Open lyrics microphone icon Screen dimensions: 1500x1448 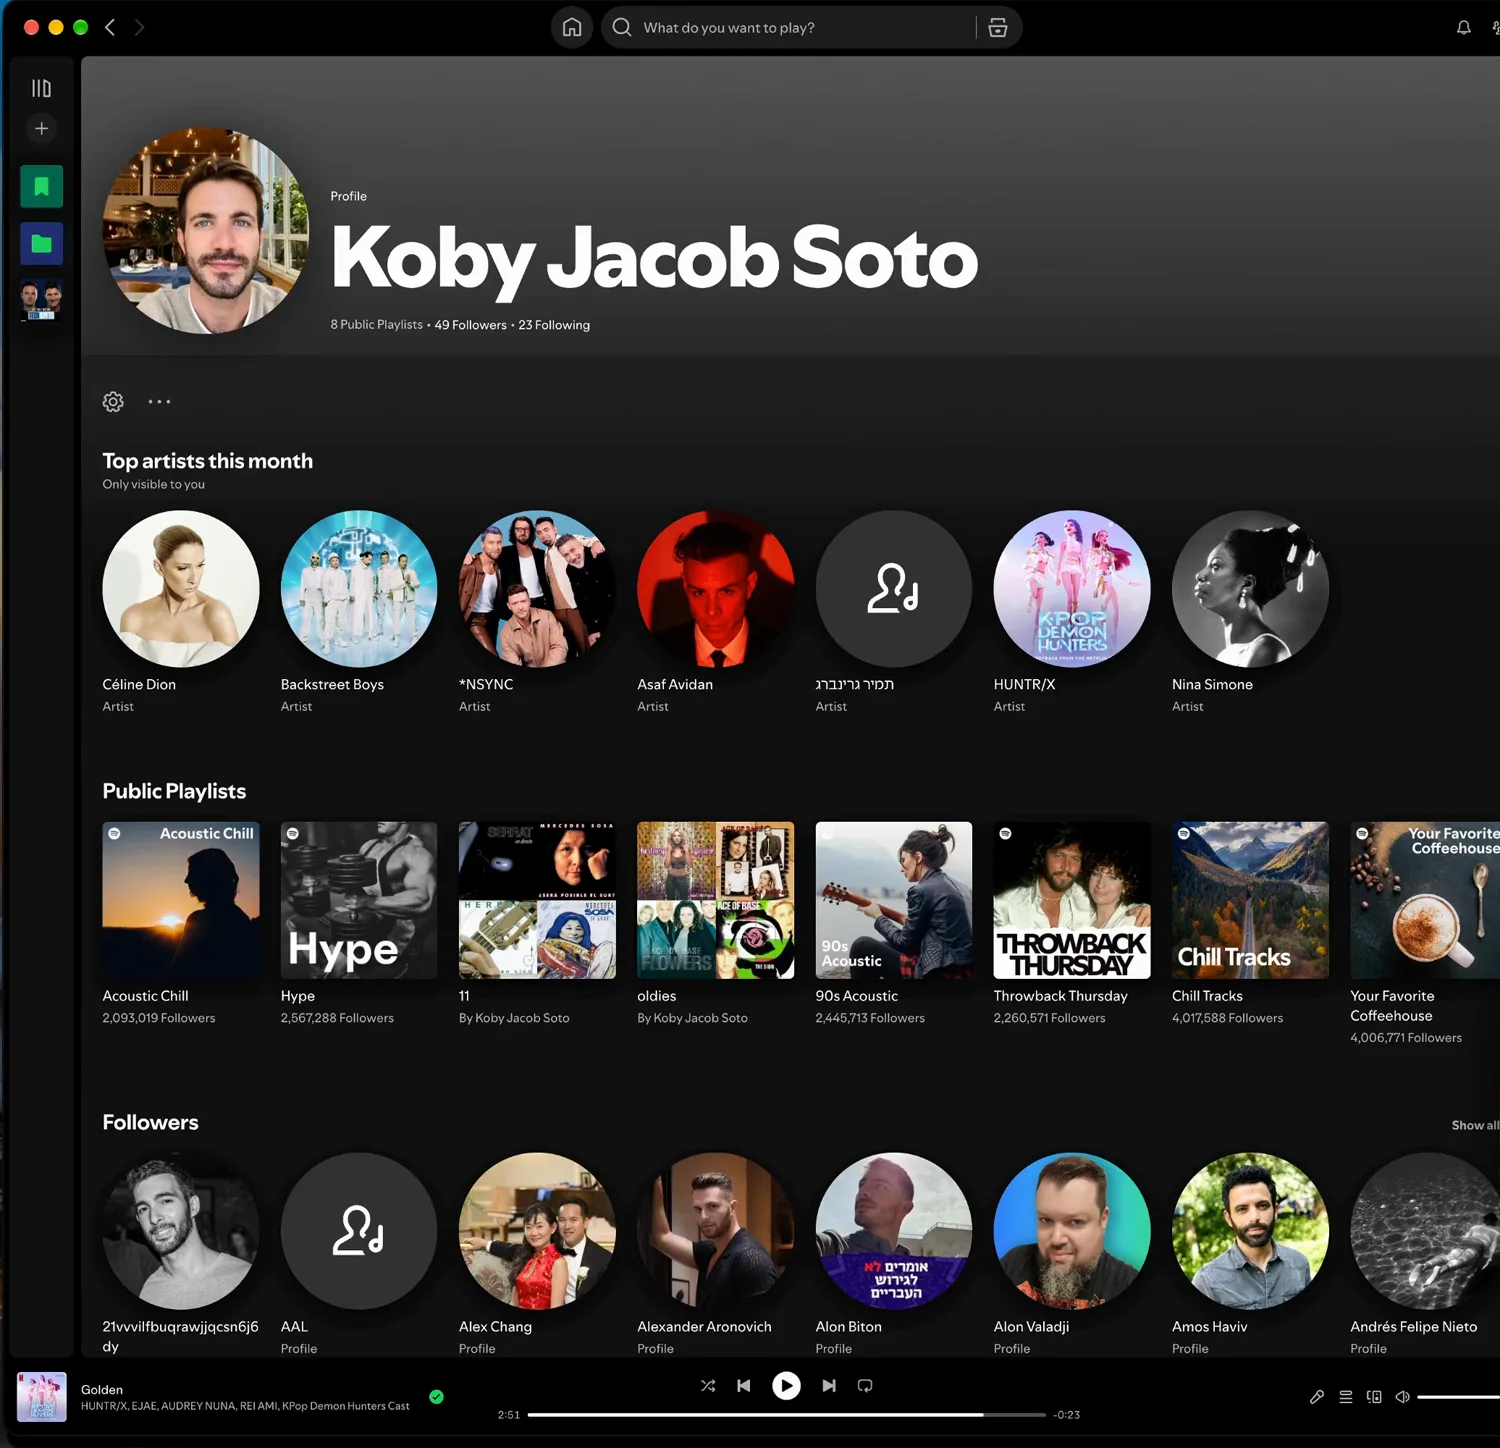tap(1317, 1397)
